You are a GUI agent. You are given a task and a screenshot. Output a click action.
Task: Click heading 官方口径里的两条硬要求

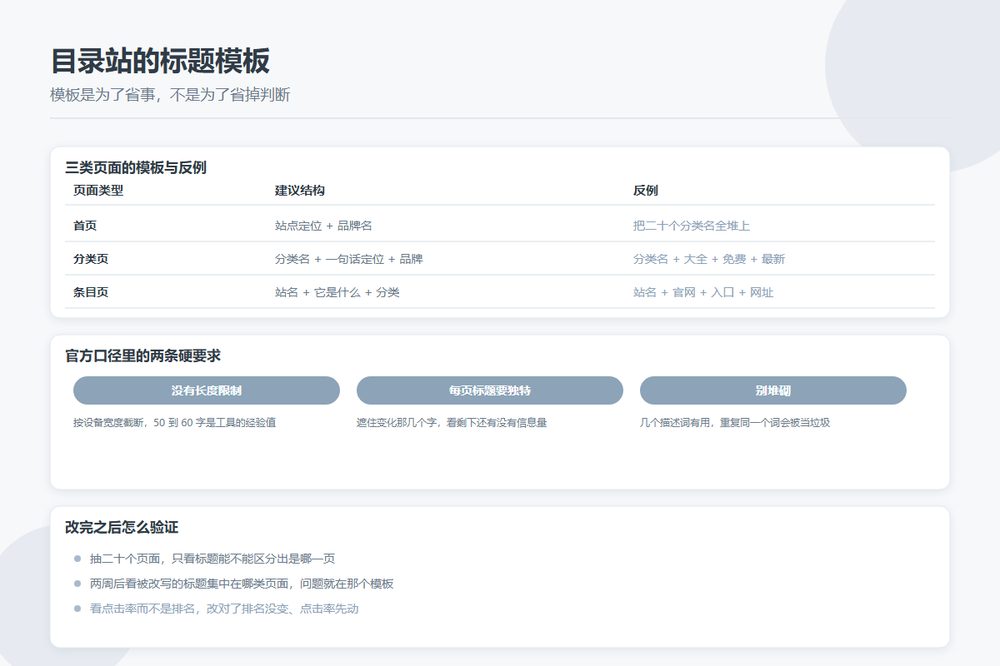point(143,356)
